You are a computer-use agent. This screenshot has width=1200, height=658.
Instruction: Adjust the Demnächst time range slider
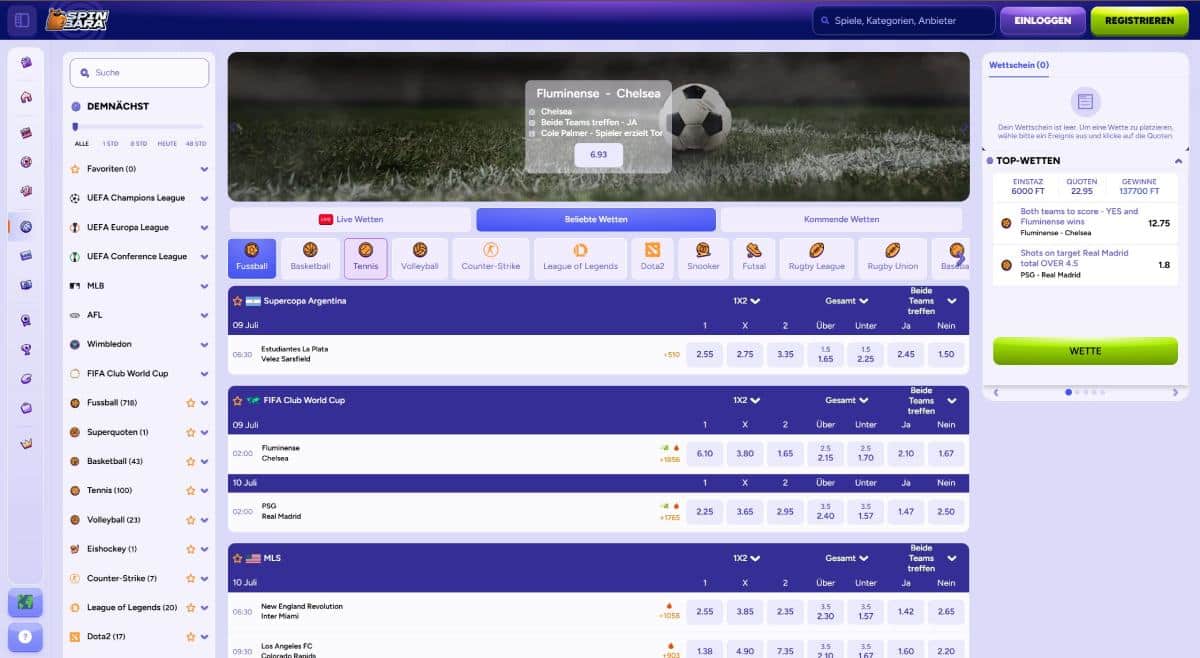click(x=75, y=127)
